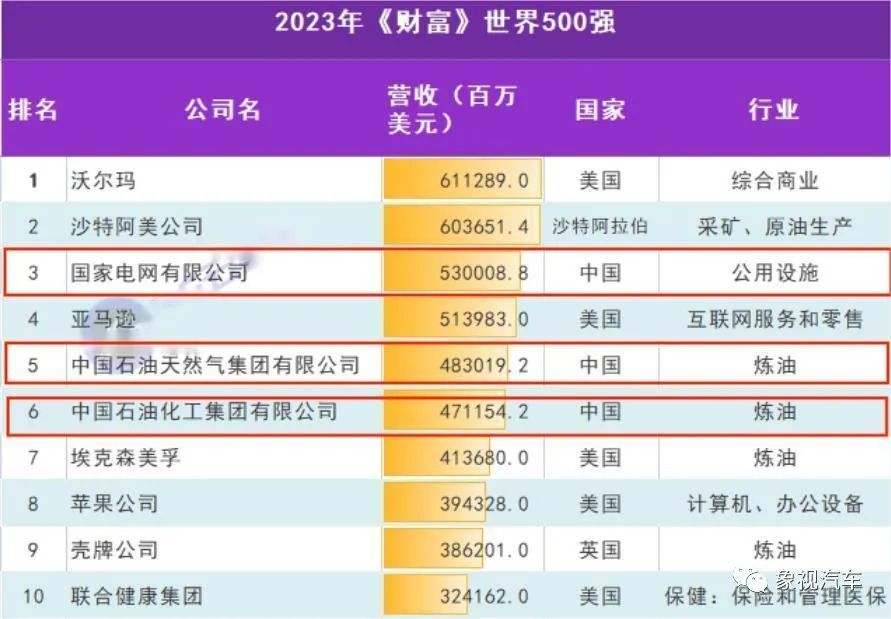
Task: Click 沙特阿美公司 in the company column
Action: click(x=115, y=226)
